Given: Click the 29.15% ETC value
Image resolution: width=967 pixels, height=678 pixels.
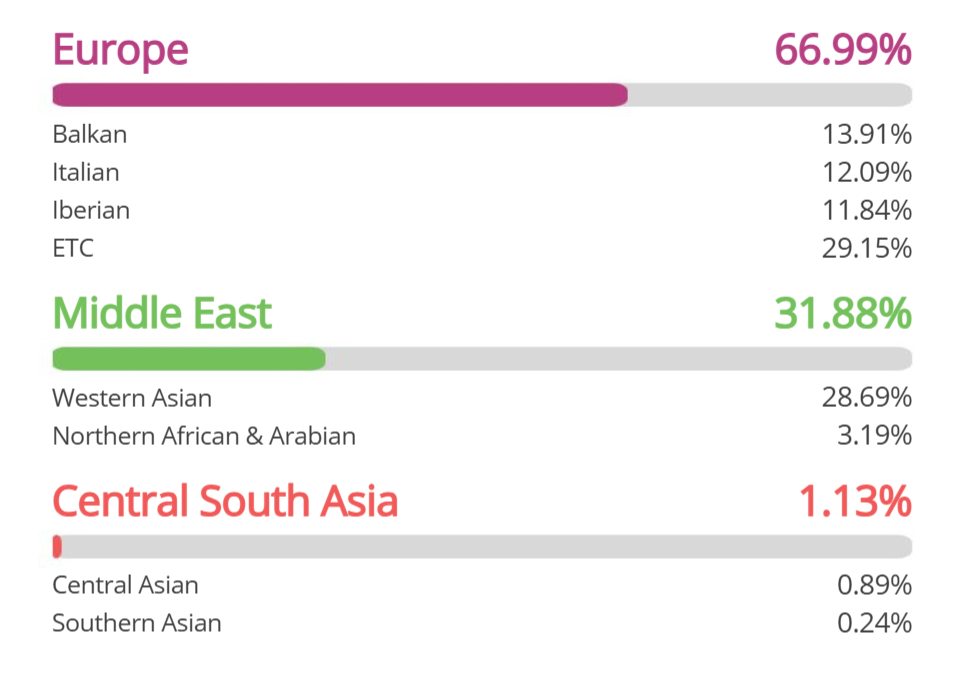Looking at the screenshot, I should (866, 248).
